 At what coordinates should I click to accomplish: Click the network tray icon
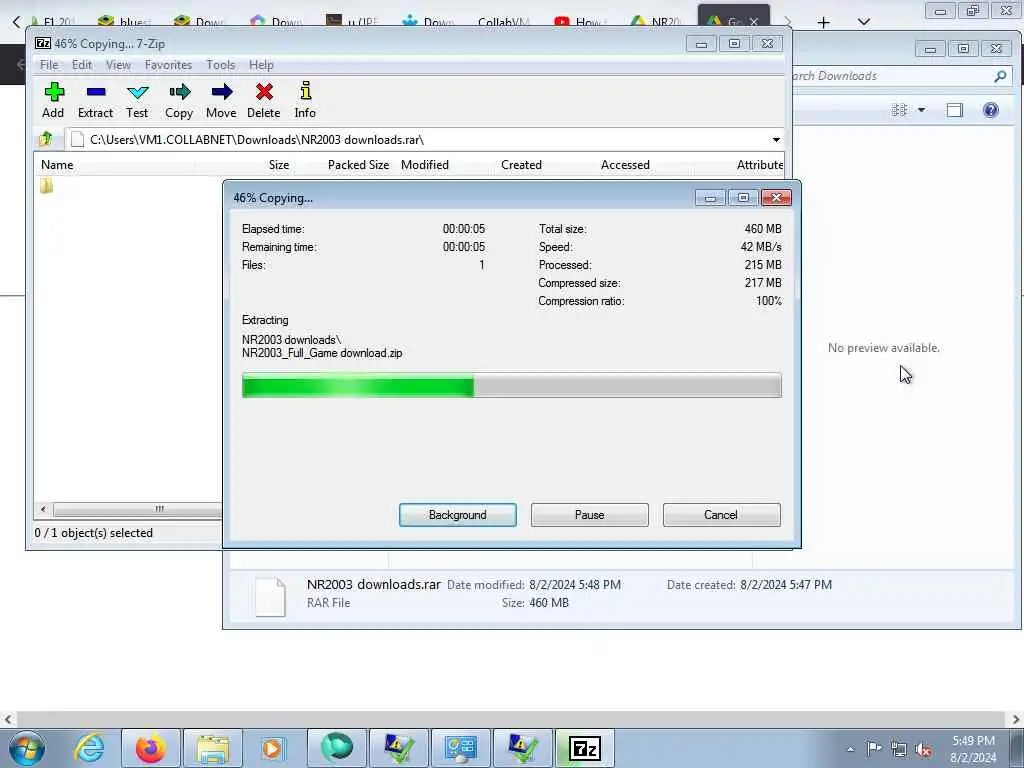(899, 749)
